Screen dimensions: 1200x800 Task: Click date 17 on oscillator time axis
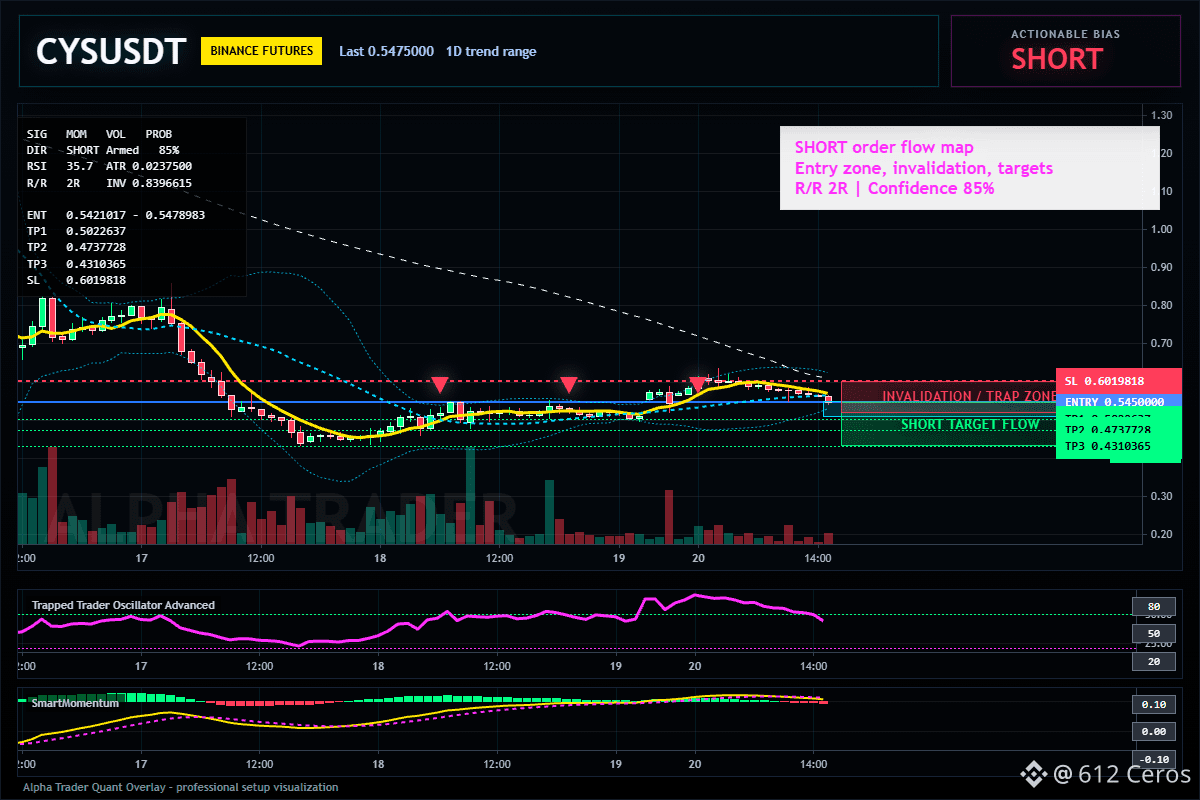(x=142, y=665)
